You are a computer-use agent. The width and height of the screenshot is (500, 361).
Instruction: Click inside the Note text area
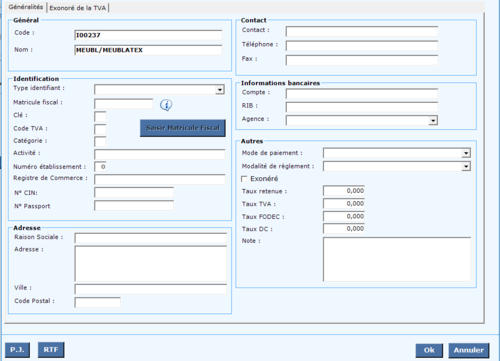(x=397, y=259)
